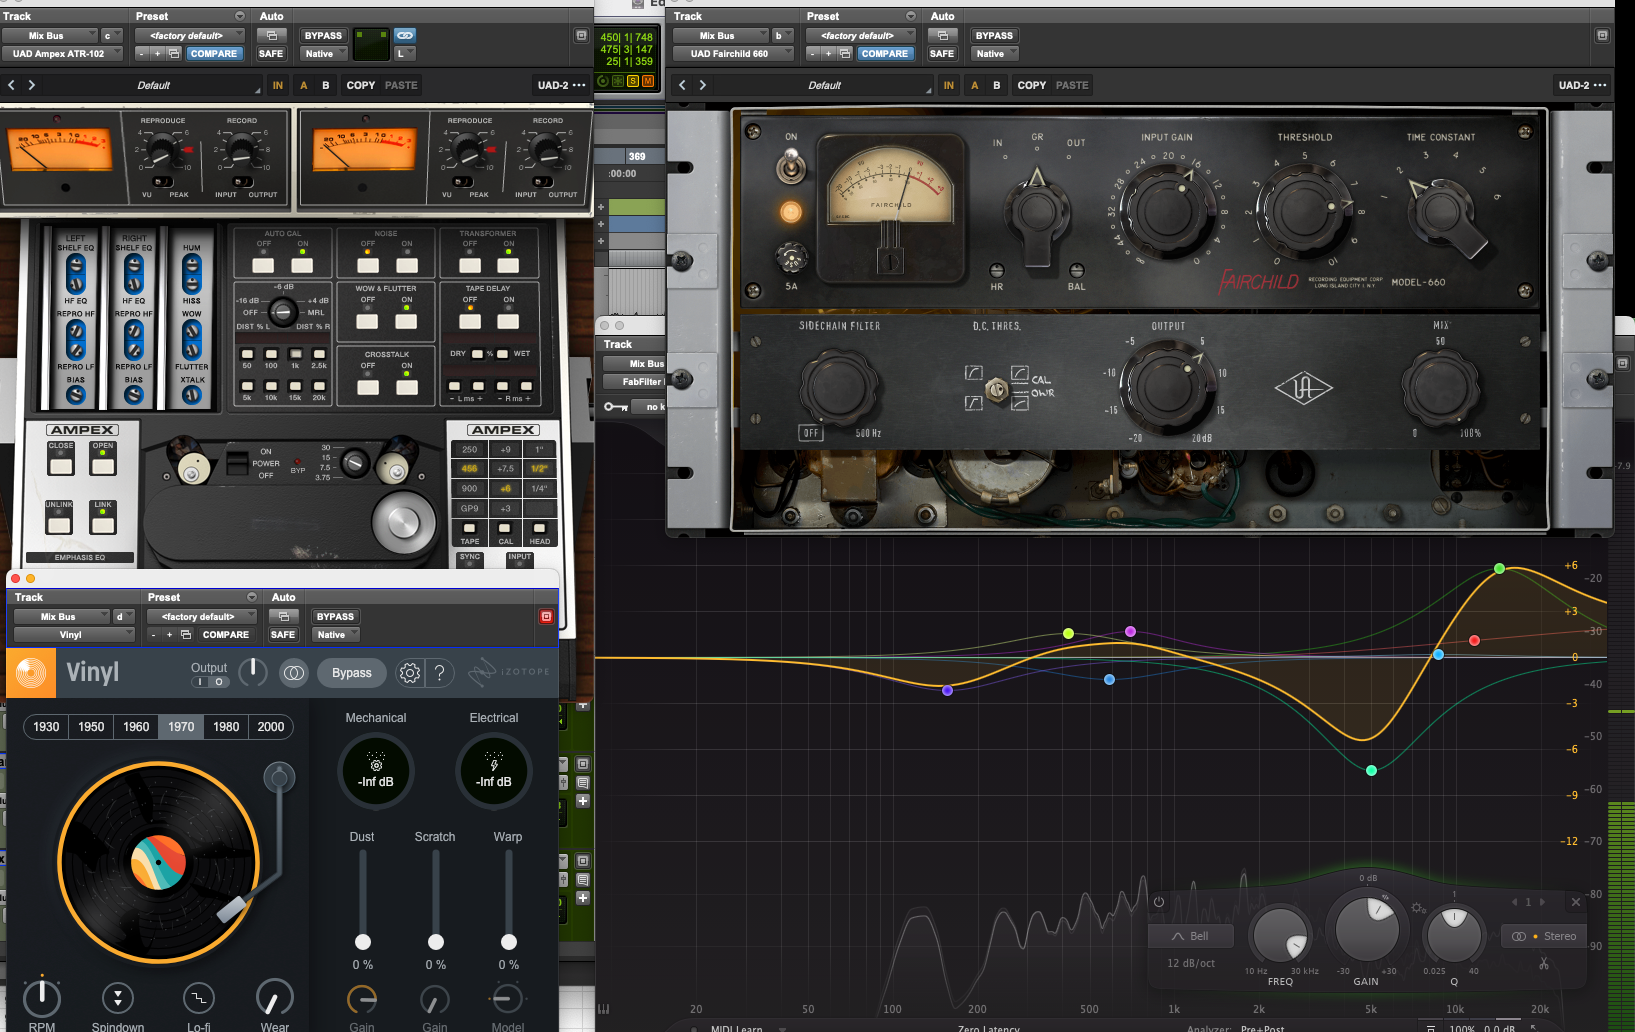Viewport: 1635px width, 1032px height.
Task: Open the <factory default> preset dropdown on Vinyl
Action: (x=200, y=616)
